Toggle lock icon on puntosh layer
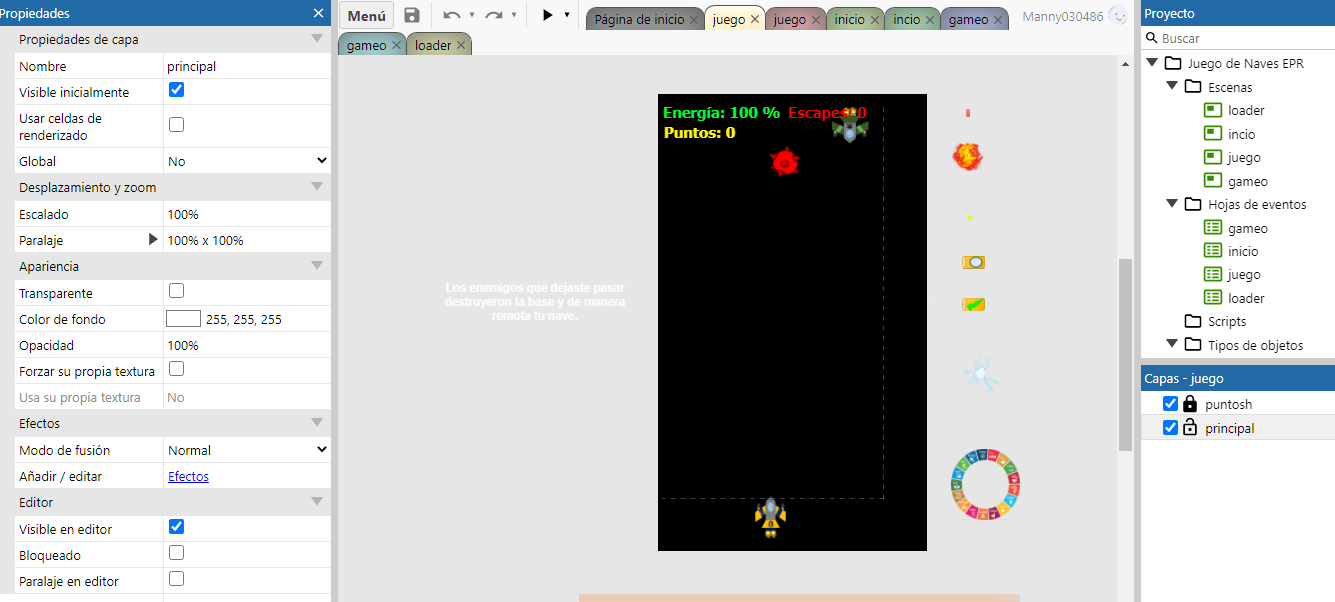 click(1190, 404)
